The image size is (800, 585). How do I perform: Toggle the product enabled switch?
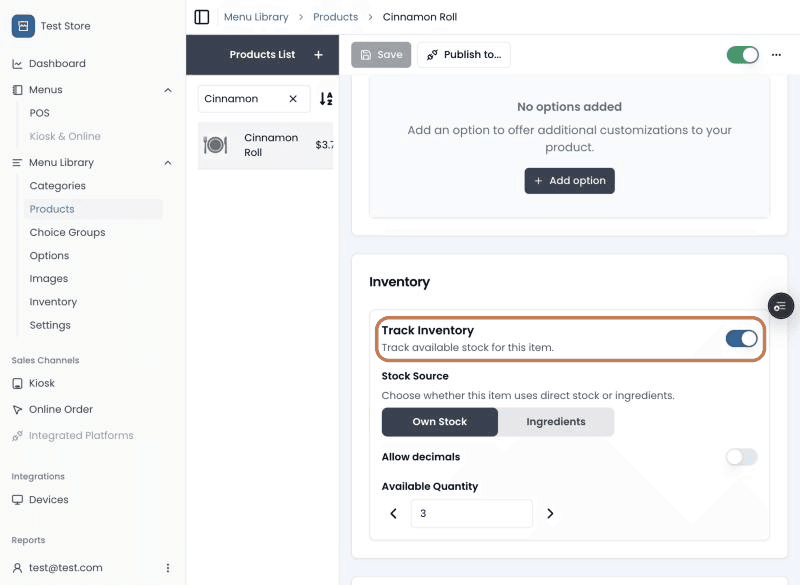(x=742, y=55)
